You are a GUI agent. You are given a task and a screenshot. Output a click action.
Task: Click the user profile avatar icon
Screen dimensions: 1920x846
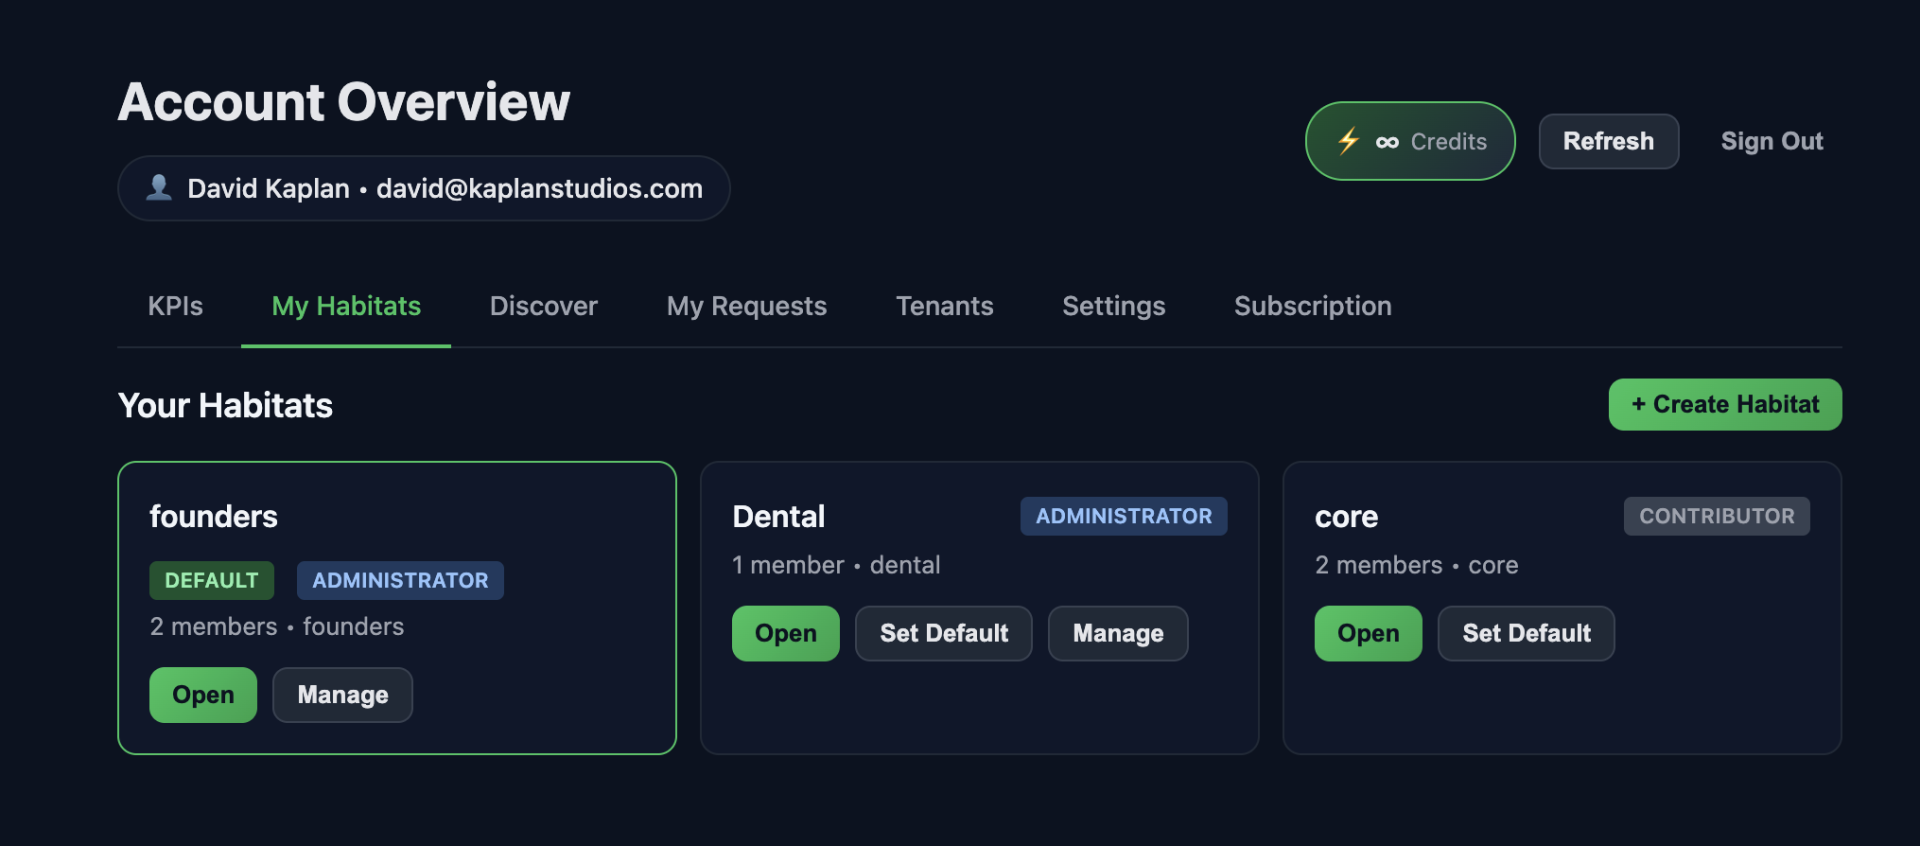(159, 188)
